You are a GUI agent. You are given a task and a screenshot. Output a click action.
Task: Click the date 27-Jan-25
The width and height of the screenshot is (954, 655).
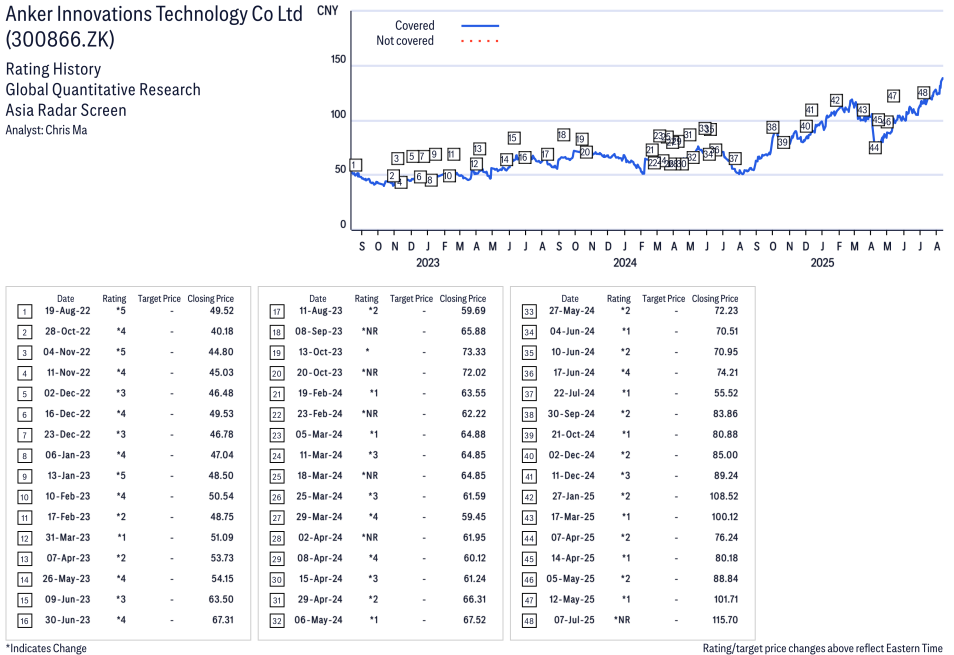pyautogui.click(x=573, y=496)
